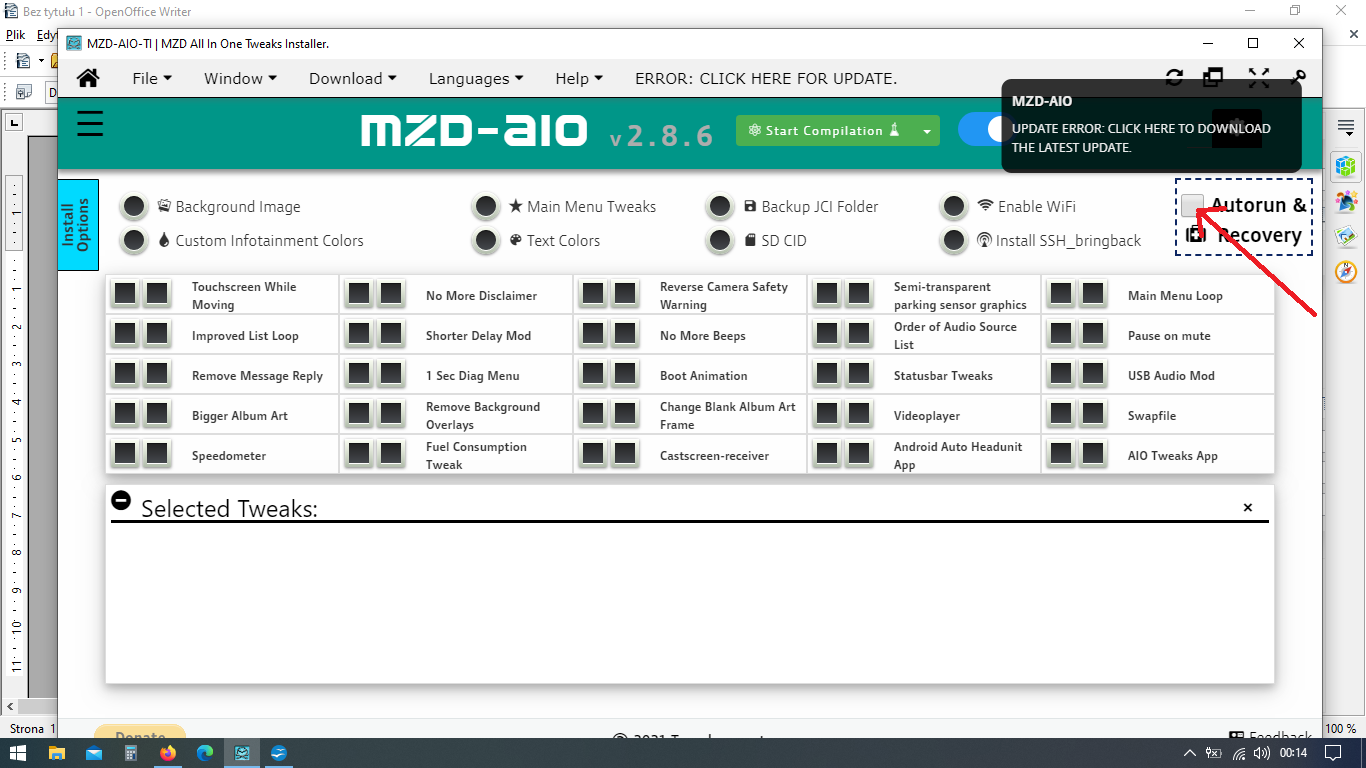Click the error update link in menu bar
The height and width of the screenshot is (768, 1366).
(x=766, y=78)
